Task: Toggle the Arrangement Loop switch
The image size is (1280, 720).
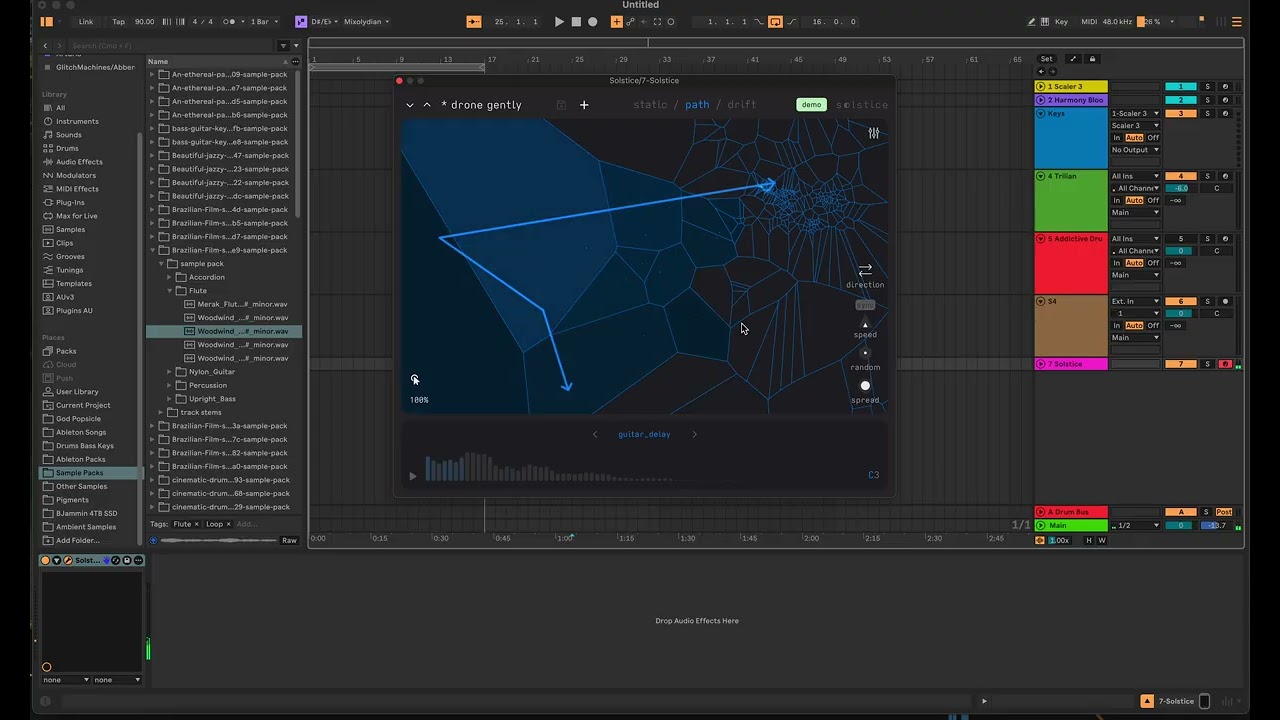Action: point(775,22)
